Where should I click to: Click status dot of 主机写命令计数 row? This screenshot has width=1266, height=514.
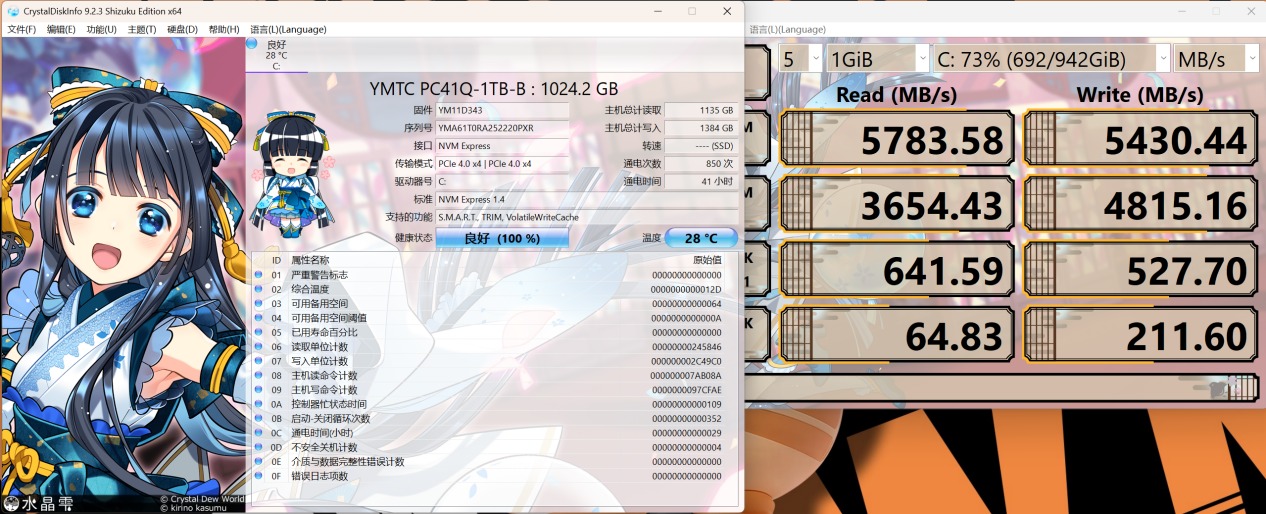coord(258,390)
